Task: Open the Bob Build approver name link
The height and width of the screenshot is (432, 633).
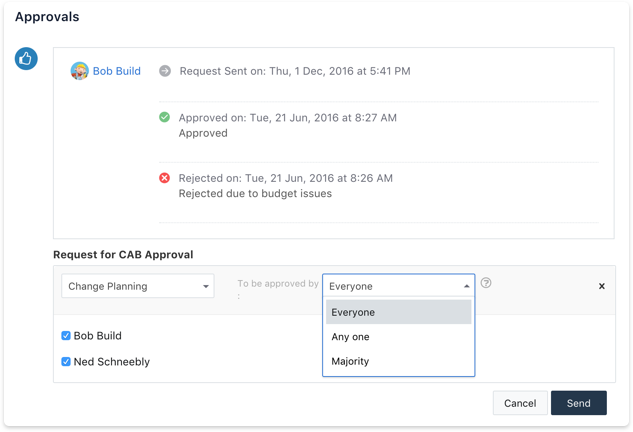Action: click(116, 71)
